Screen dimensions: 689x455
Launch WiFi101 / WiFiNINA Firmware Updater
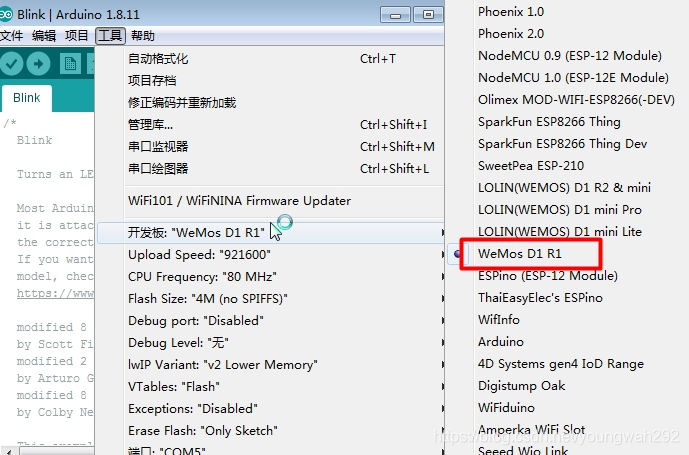[270, 200]
